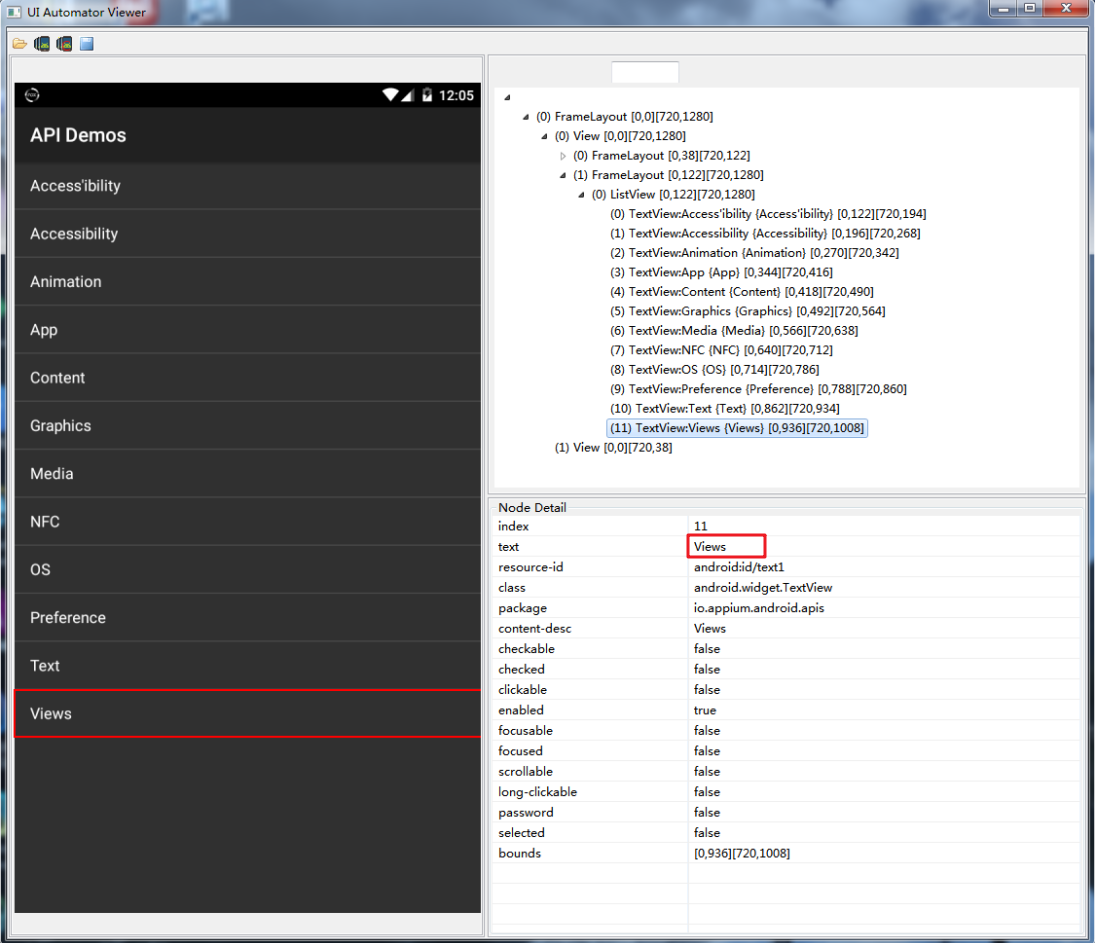The width and height of the screenshot is (1095, 943).
Task: Click the Device Screenshot (uiautomator dump) icon
Action: point(42,44)
